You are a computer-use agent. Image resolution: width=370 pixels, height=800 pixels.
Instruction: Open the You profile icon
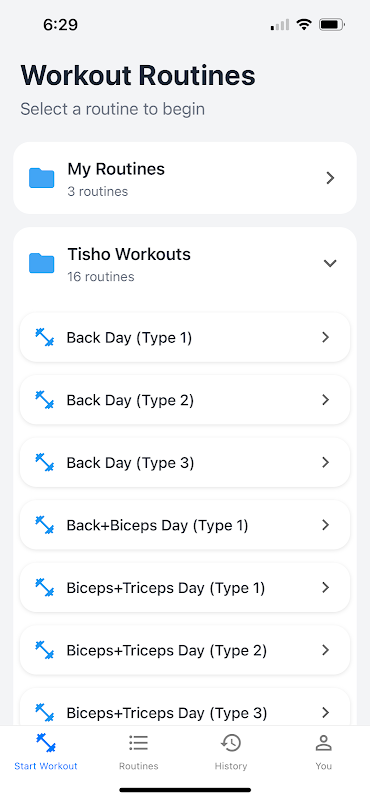324,743
